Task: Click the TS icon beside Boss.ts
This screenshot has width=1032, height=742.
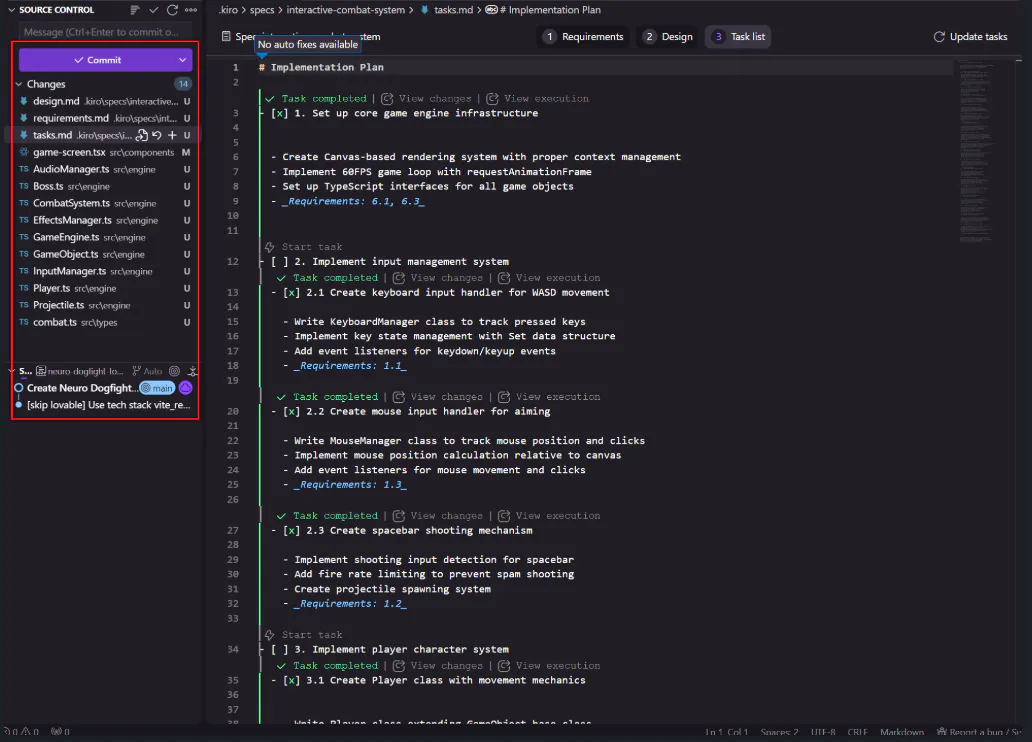Action: click(x=24, y=186)
